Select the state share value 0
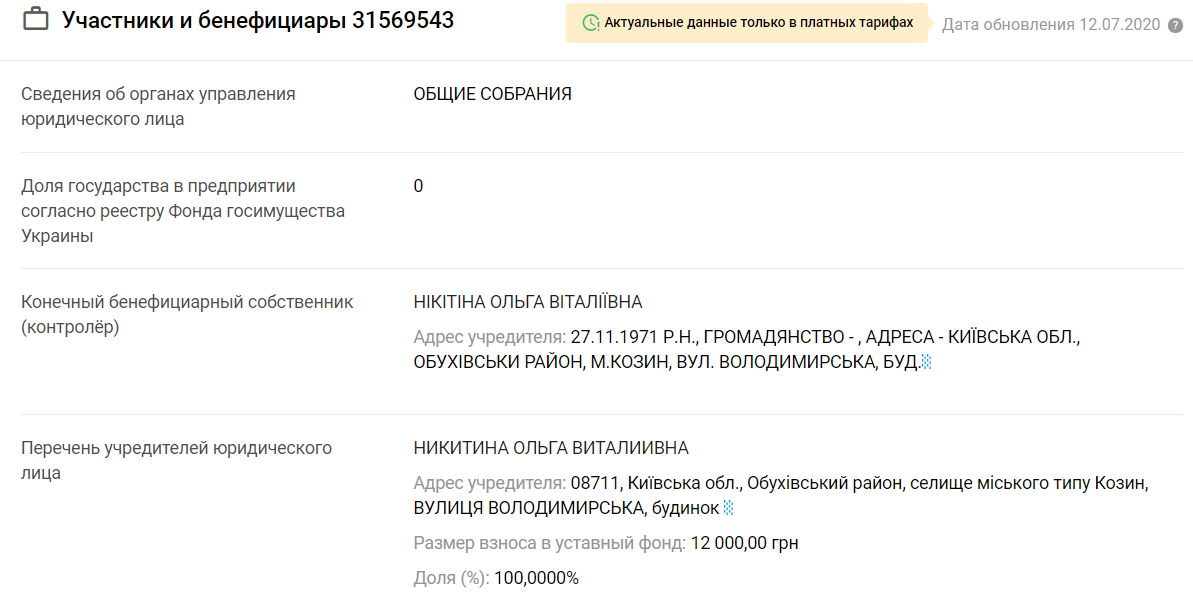The height and width of the screenshot is (609, 1193). click(418, 185)
